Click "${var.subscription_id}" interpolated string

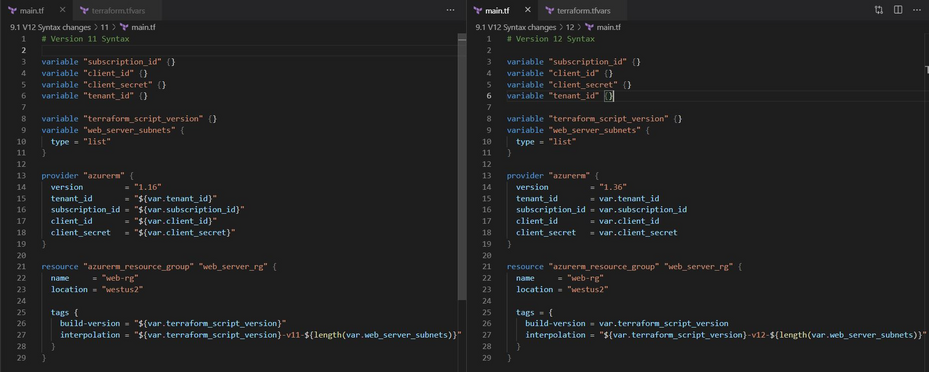click(x=189, y=210)
